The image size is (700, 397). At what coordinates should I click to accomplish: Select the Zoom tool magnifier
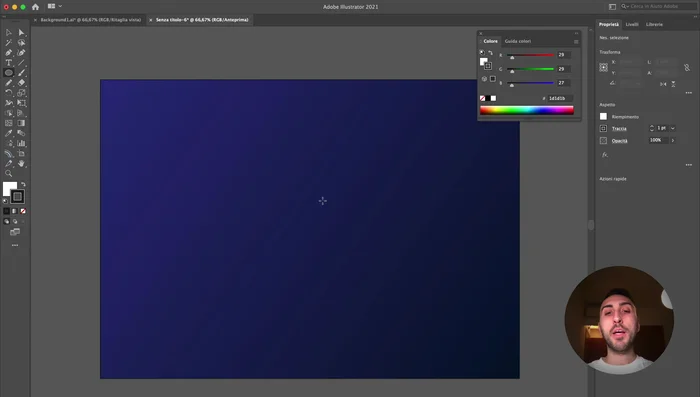tap(8, 174)
